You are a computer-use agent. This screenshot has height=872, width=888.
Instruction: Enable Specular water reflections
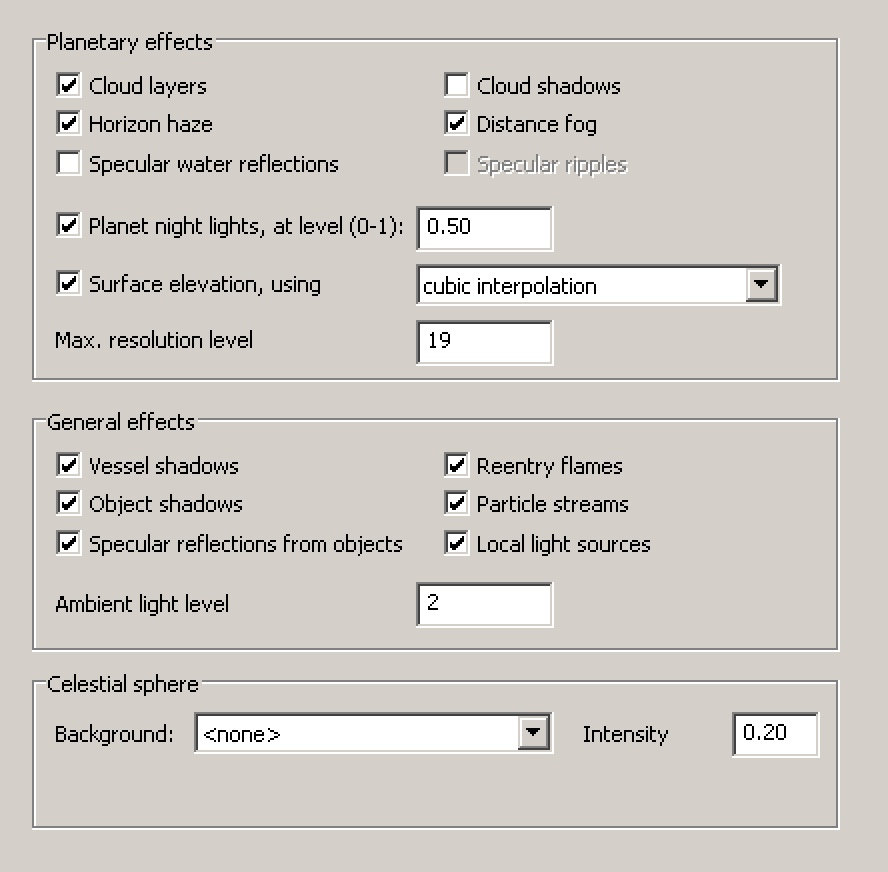click(69, 163)
